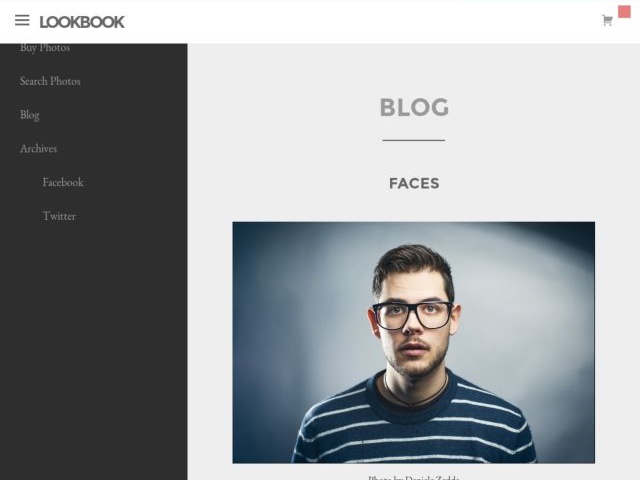Click gray background left of FACES title
Viewport: 640px width, 480px height.
[286, 183]
